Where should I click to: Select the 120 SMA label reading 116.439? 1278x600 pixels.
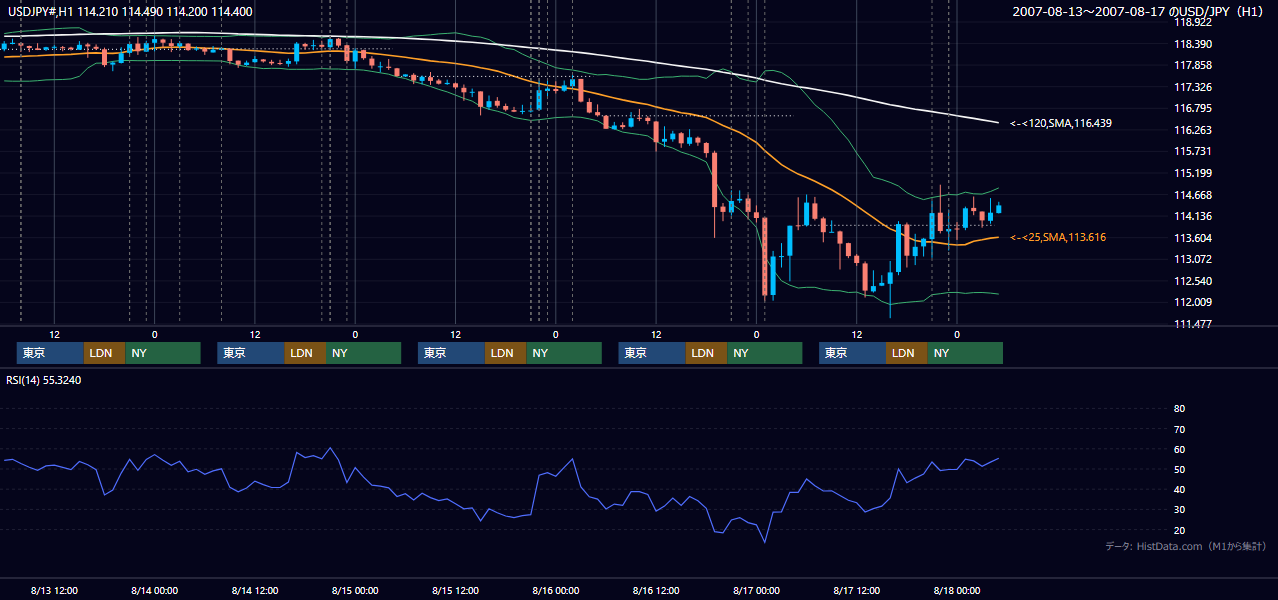(1061, 123)
